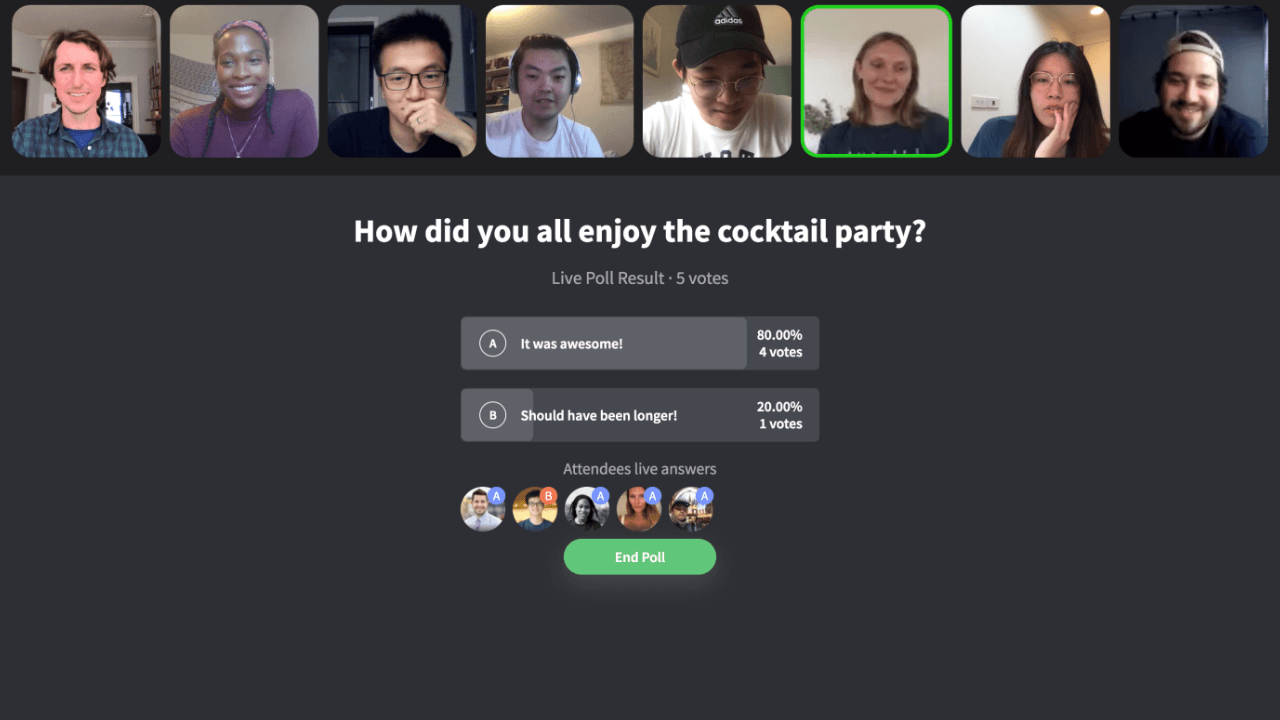The height and width of the screenshot is (720, 1280).
Task: Click the End Poll button
Action: click(x=640, y=557)
